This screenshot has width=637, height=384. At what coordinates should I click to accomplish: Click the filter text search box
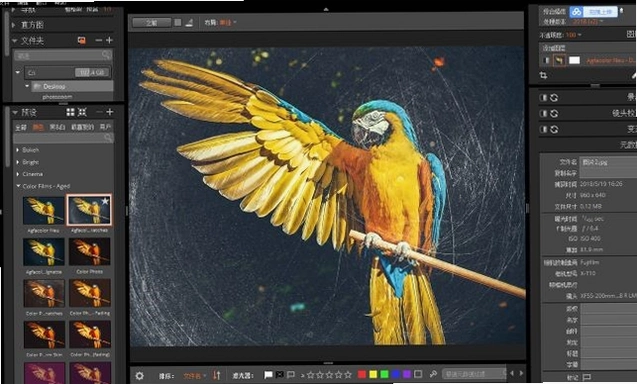click(x=473, y=374)
